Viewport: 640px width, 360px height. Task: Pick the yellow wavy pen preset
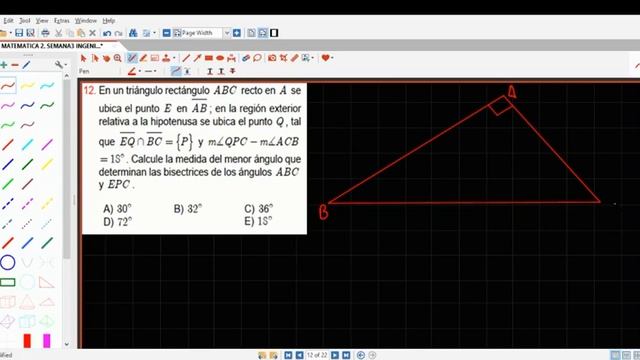pos(27,86)
